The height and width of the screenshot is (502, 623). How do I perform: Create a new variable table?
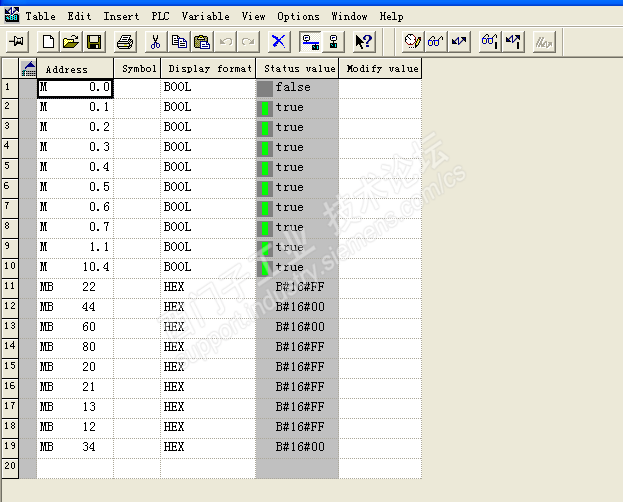48,41
